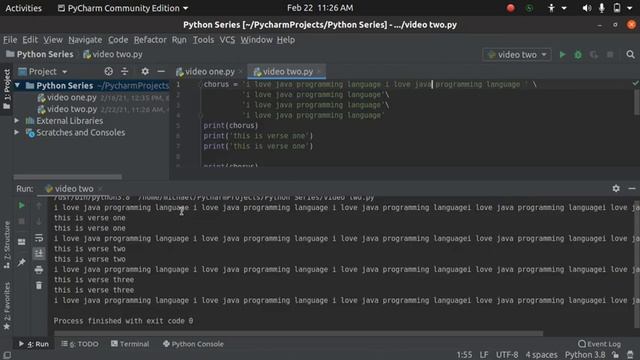Screen dimensions: 640x360
Task: Hide the Run panel with minus icon
Action: pos(632,188)
